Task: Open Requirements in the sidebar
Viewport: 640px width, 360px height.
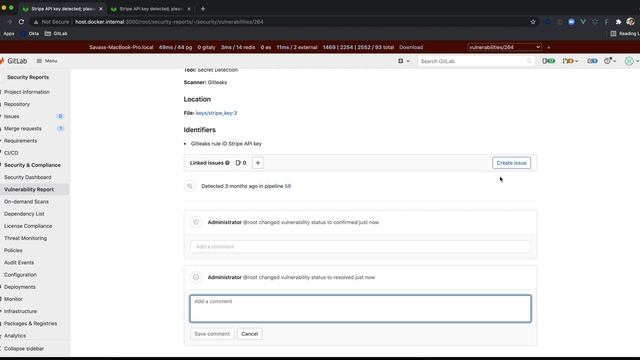Action: pos(20,141)
